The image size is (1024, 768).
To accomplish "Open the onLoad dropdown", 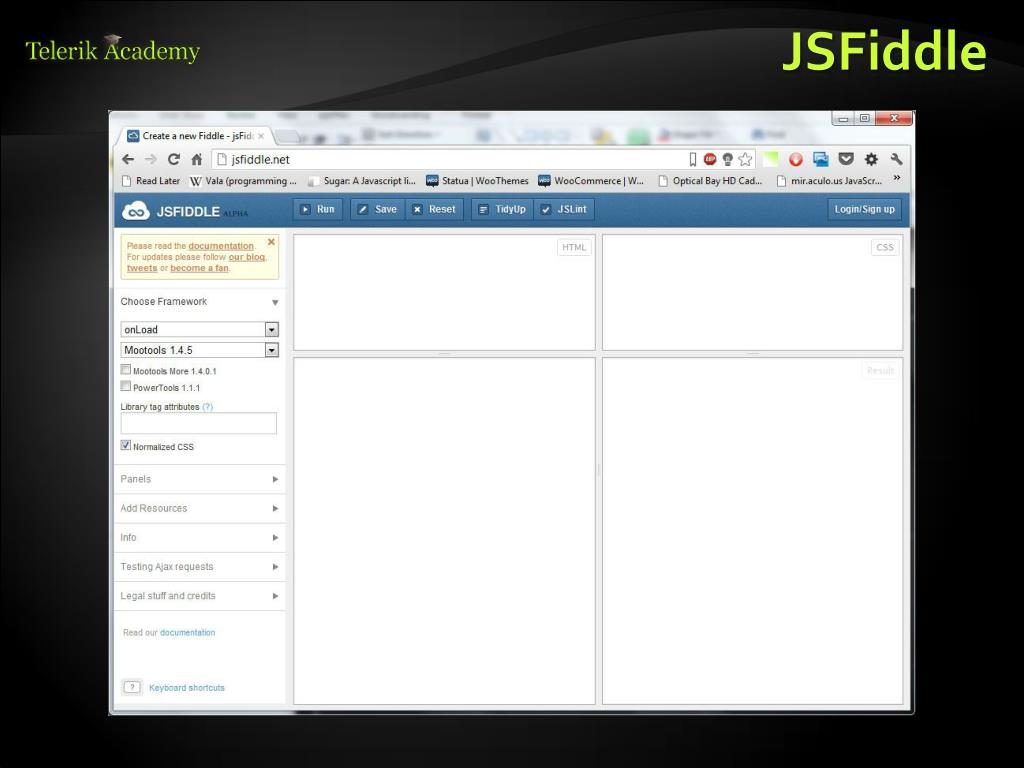I will 200,330.
